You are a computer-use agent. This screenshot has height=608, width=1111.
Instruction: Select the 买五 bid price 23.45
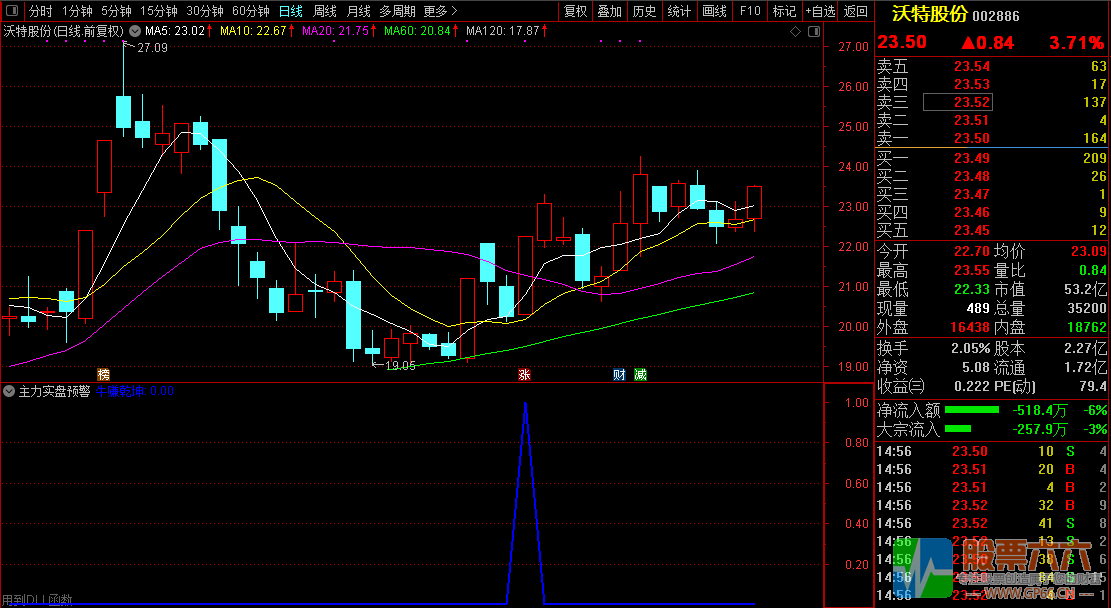click(971, 230)
